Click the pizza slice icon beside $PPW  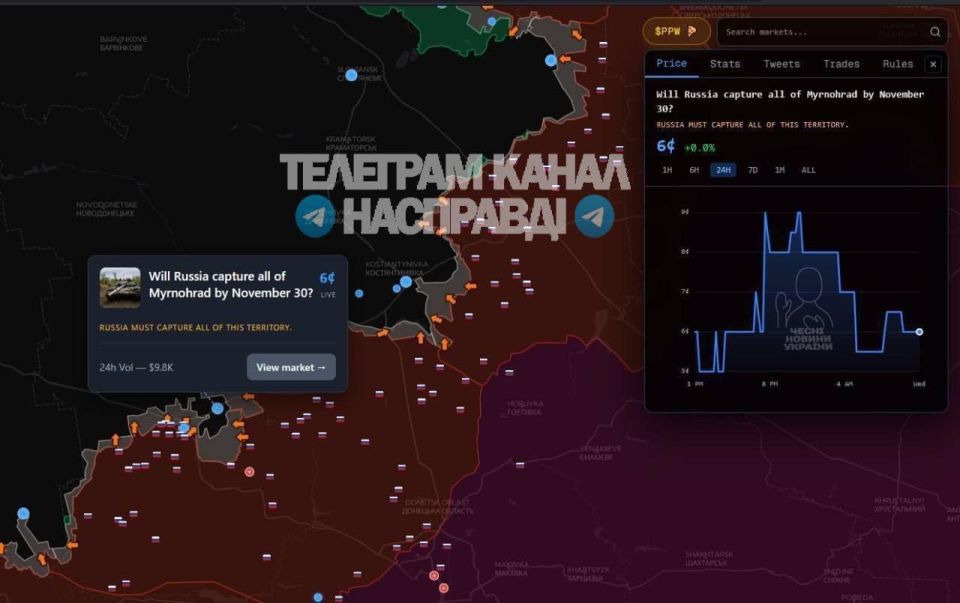click(689, 31)
